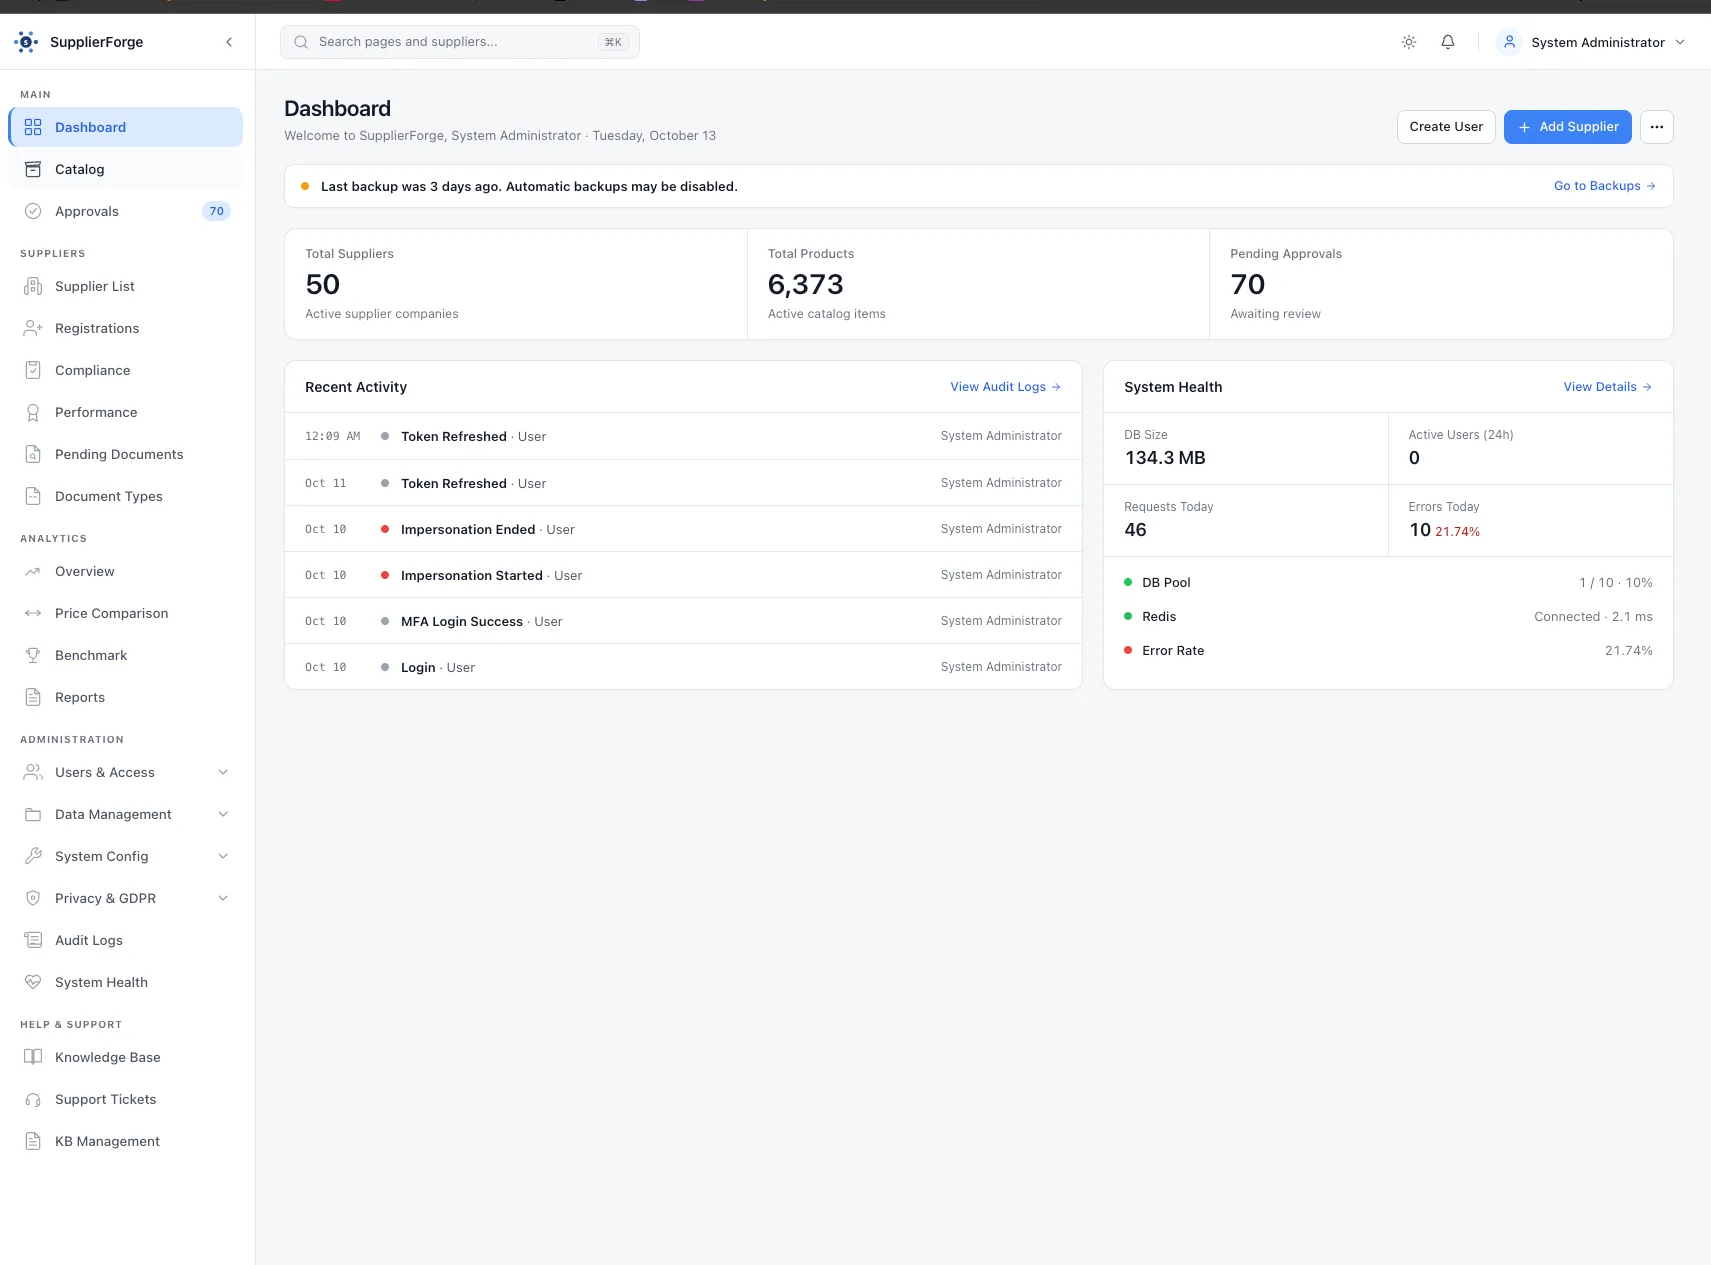Click the Price Comparison arrows icon
Viewport: 1711px width, 1265px height.
coord(33,613)
